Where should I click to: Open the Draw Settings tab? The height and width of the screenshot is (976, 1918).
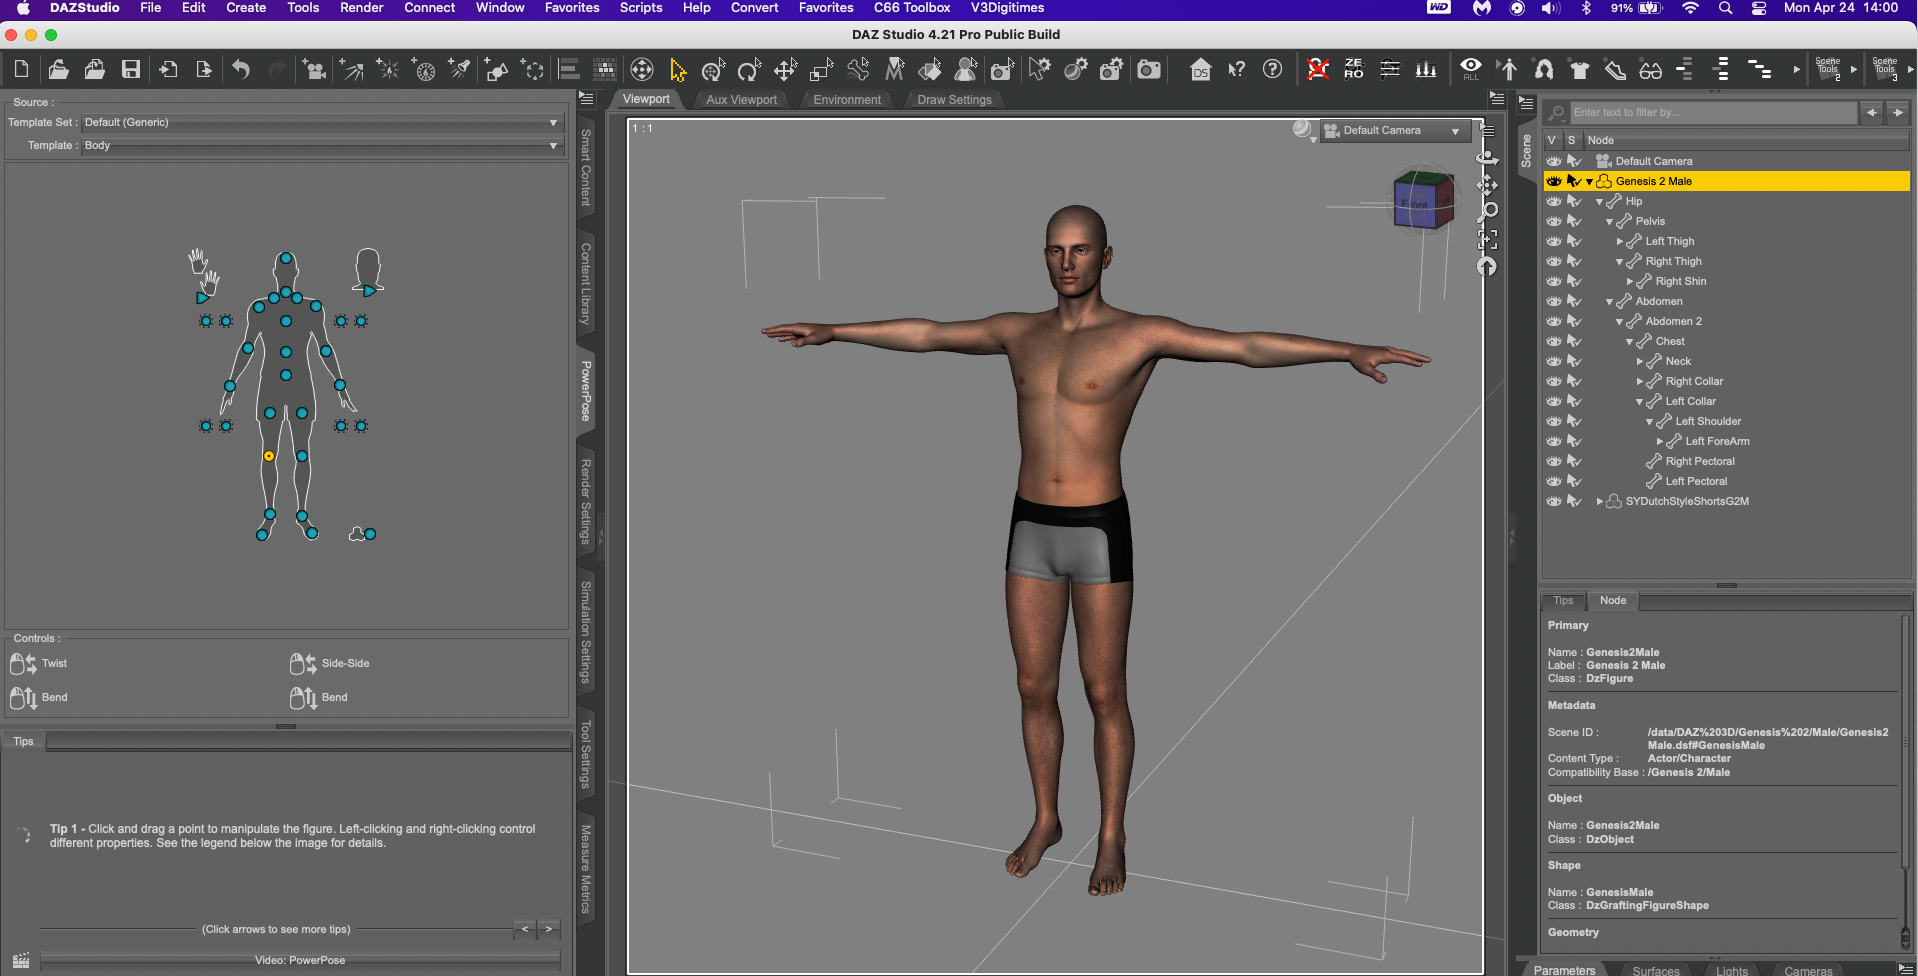[x=954, y=100]
